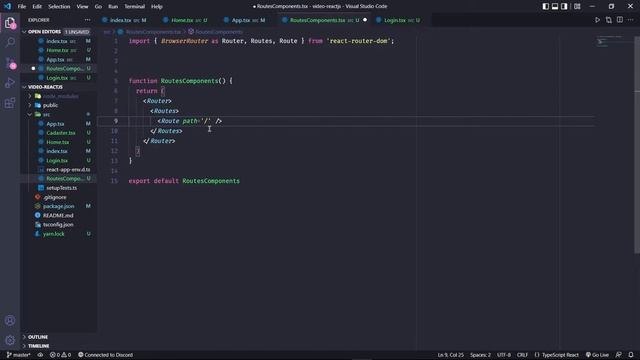Open changes compare icon in editor toolbar
640x360 pixels.
pos(609,20)
